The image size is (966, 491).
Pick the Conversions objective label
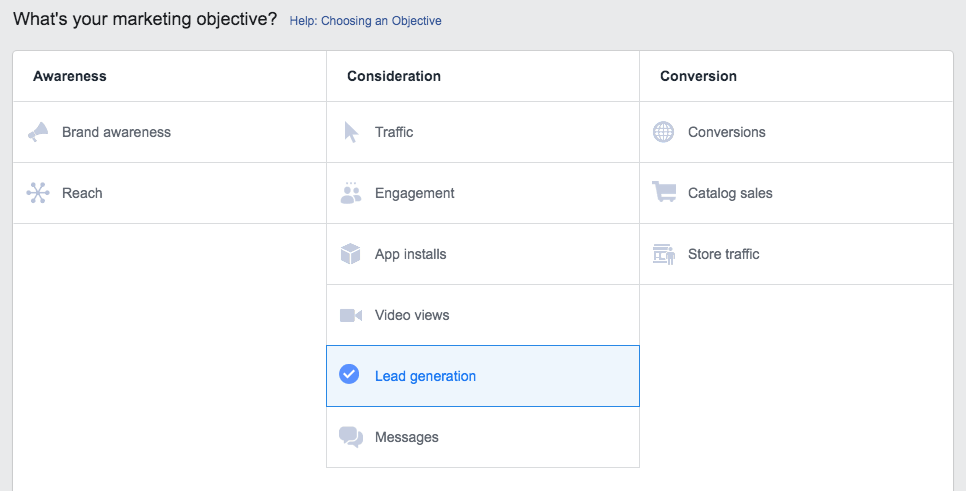pos(727,132)
